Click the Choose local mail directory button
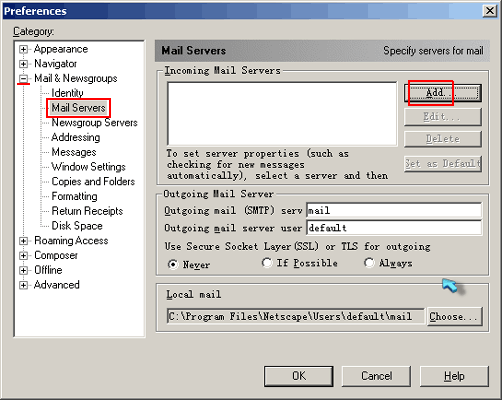The height and width of the screenshot is (400, 502). (454, 316)
